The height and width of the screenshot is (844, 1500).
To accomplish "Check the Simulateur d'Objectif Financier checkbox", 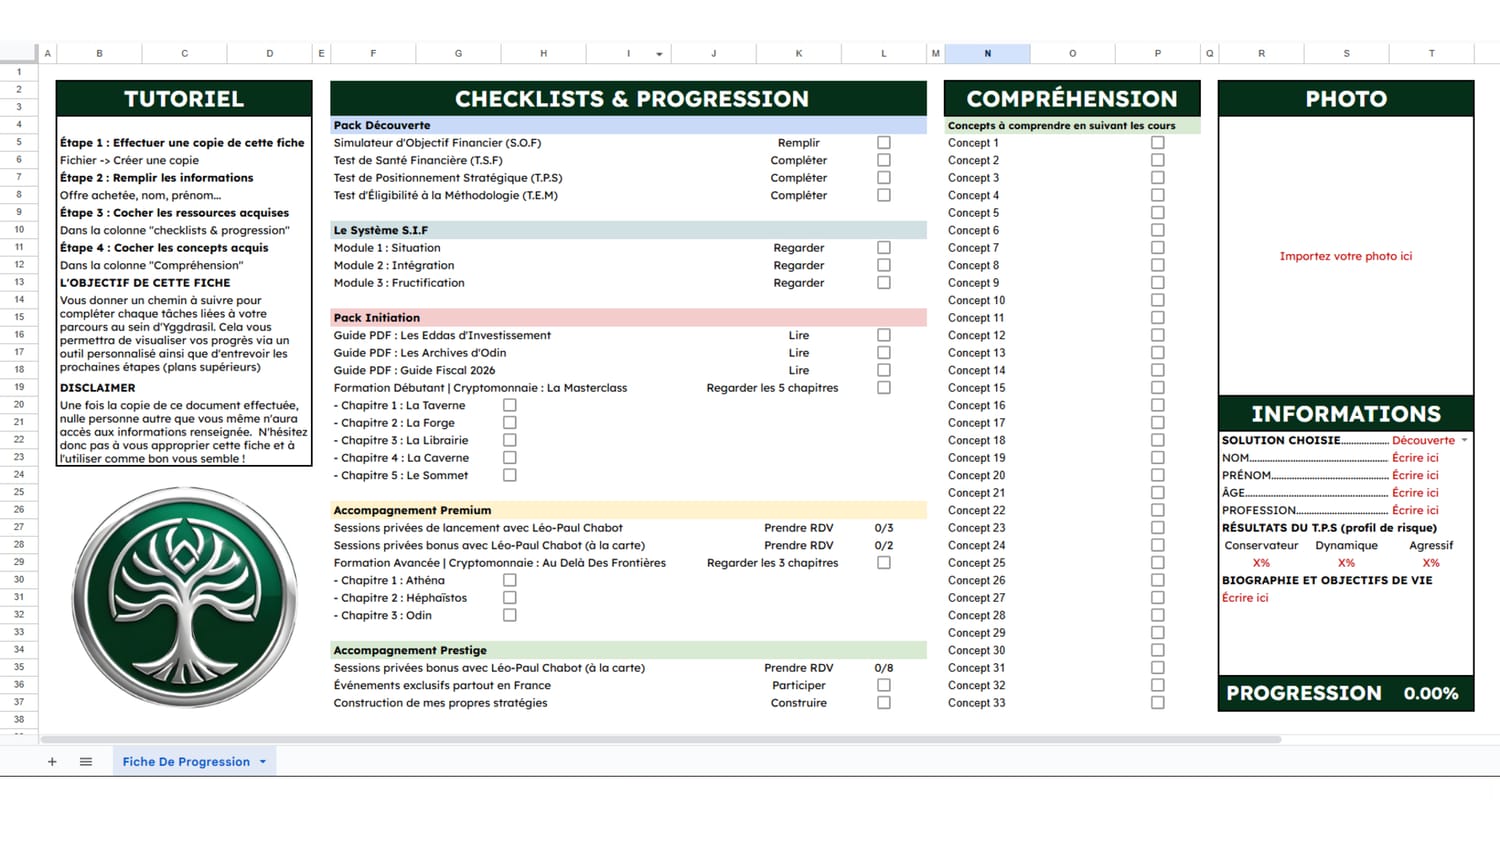I will tap(884, 143).
